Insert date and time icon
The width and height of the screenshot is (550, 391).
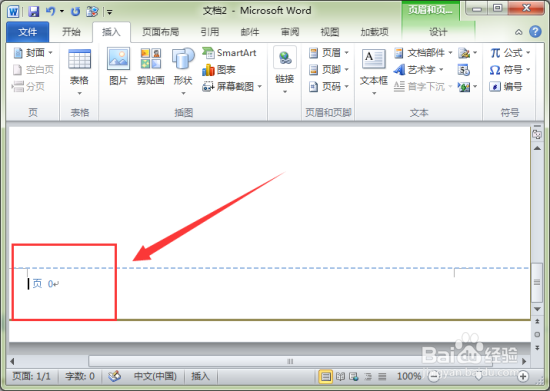pyautogui.click(x=464, y=70)
